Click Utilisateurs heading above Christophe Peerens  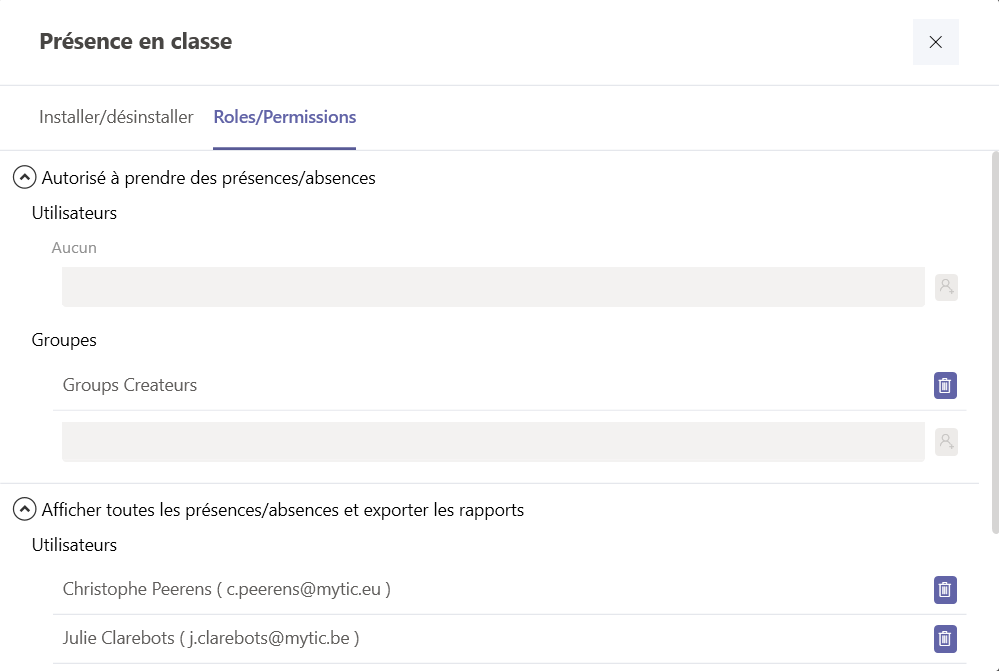(75, 545)
